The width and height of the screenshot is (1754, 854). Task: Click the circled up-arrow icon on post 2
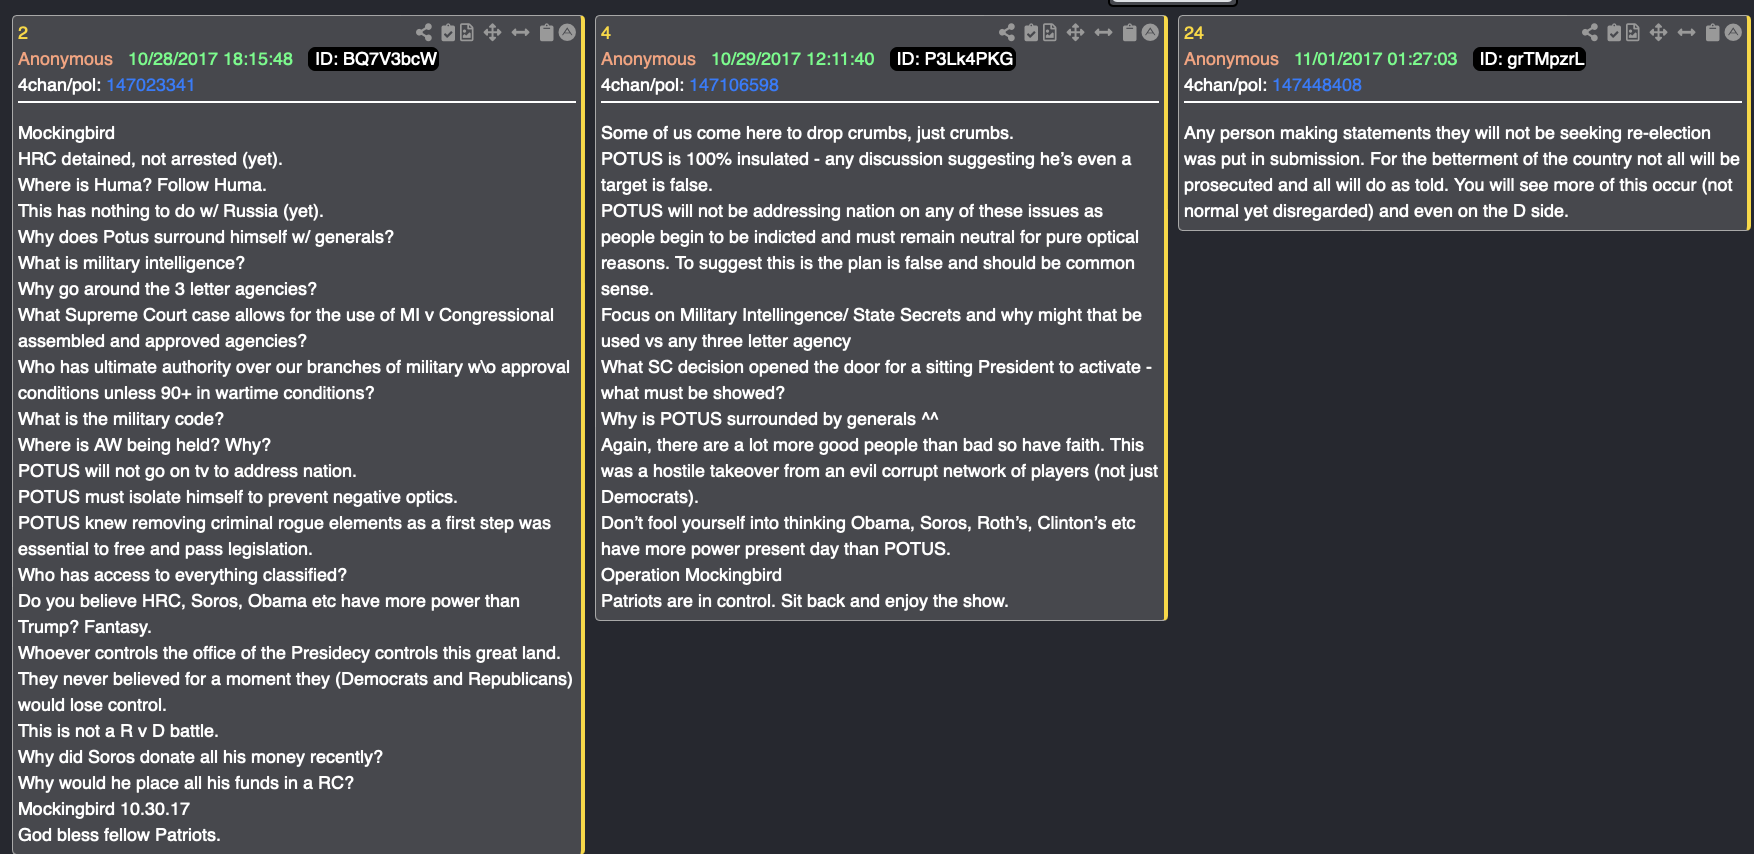tap(567, 32)
